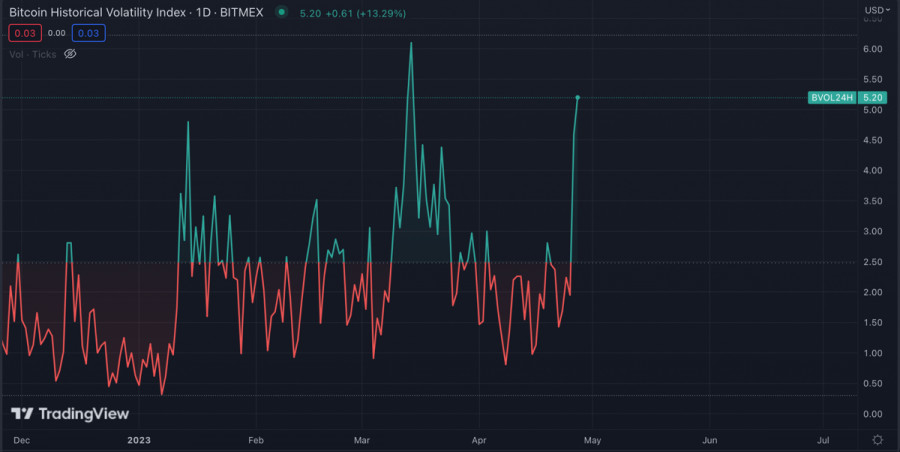Toggle Vol indicator visibility eye icon
This screenshot has width=900, height=452.
[70, 53]
